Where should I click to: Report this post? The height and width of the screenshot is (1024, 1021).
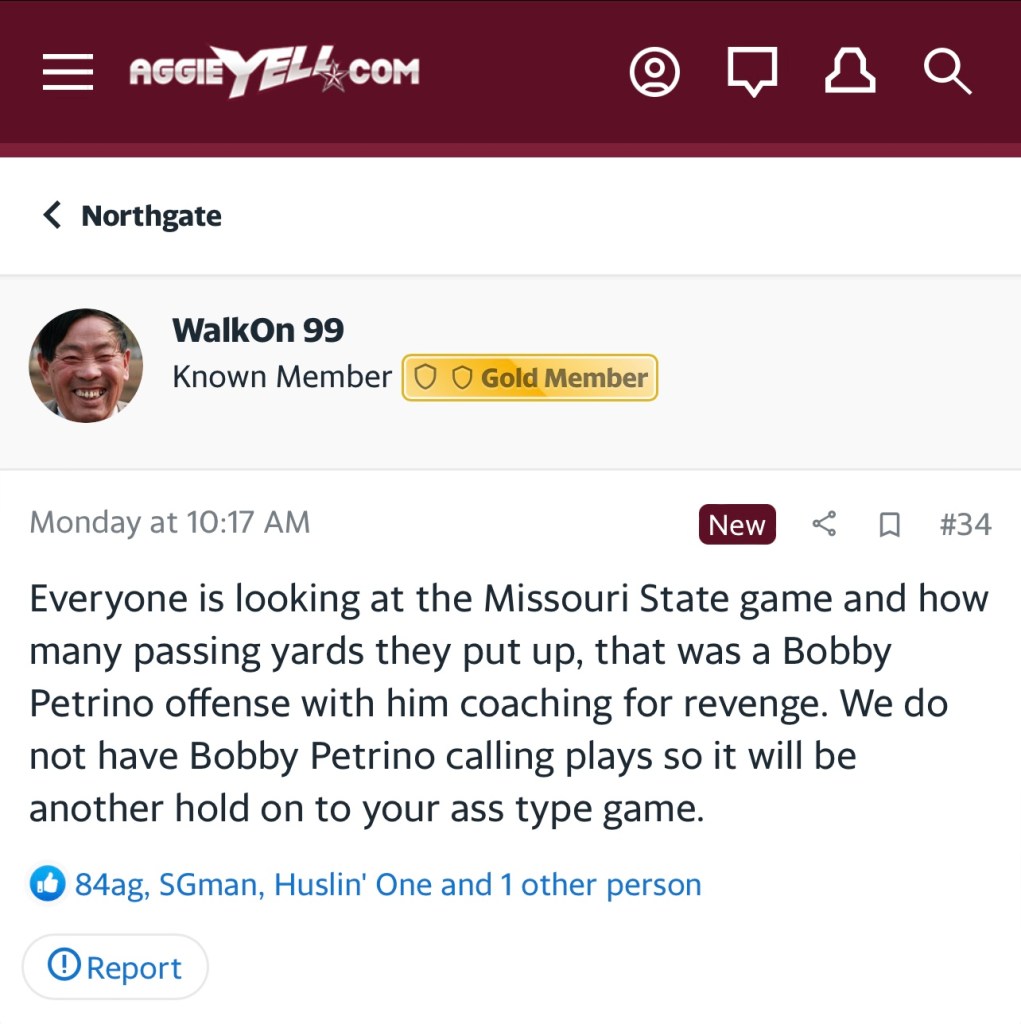[115, 967]
